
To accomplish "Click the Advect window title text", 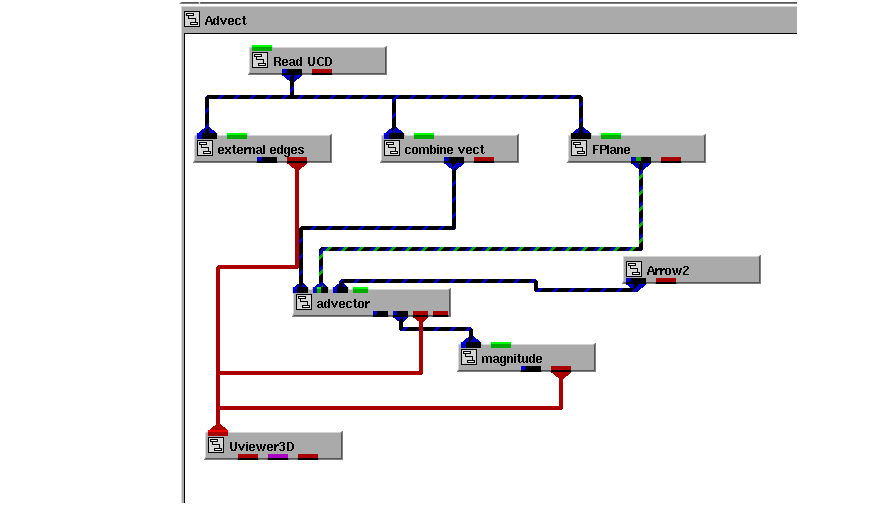I will click(x=226, y=20).
